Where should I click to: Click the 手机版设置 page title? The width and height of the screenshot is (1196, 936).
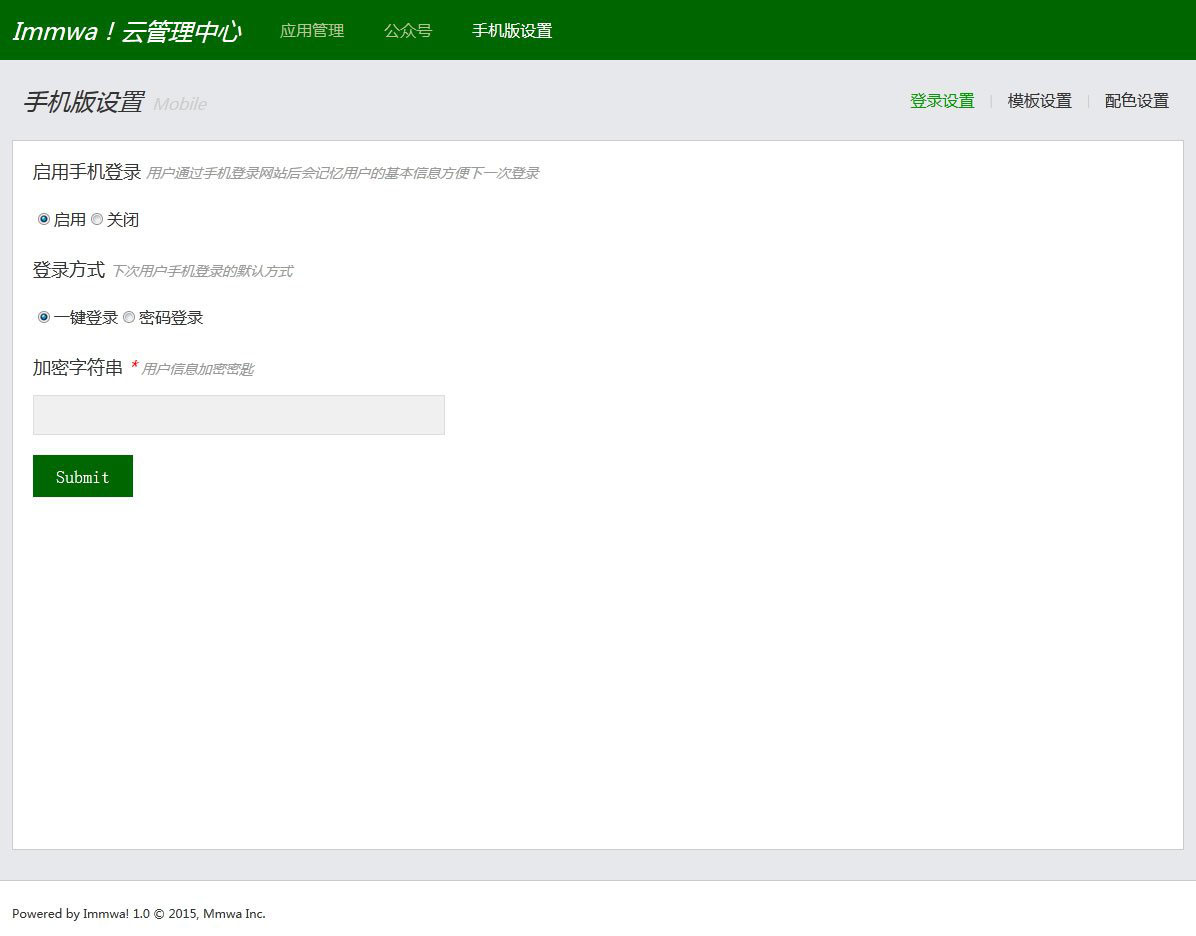[x=83, y=101]
